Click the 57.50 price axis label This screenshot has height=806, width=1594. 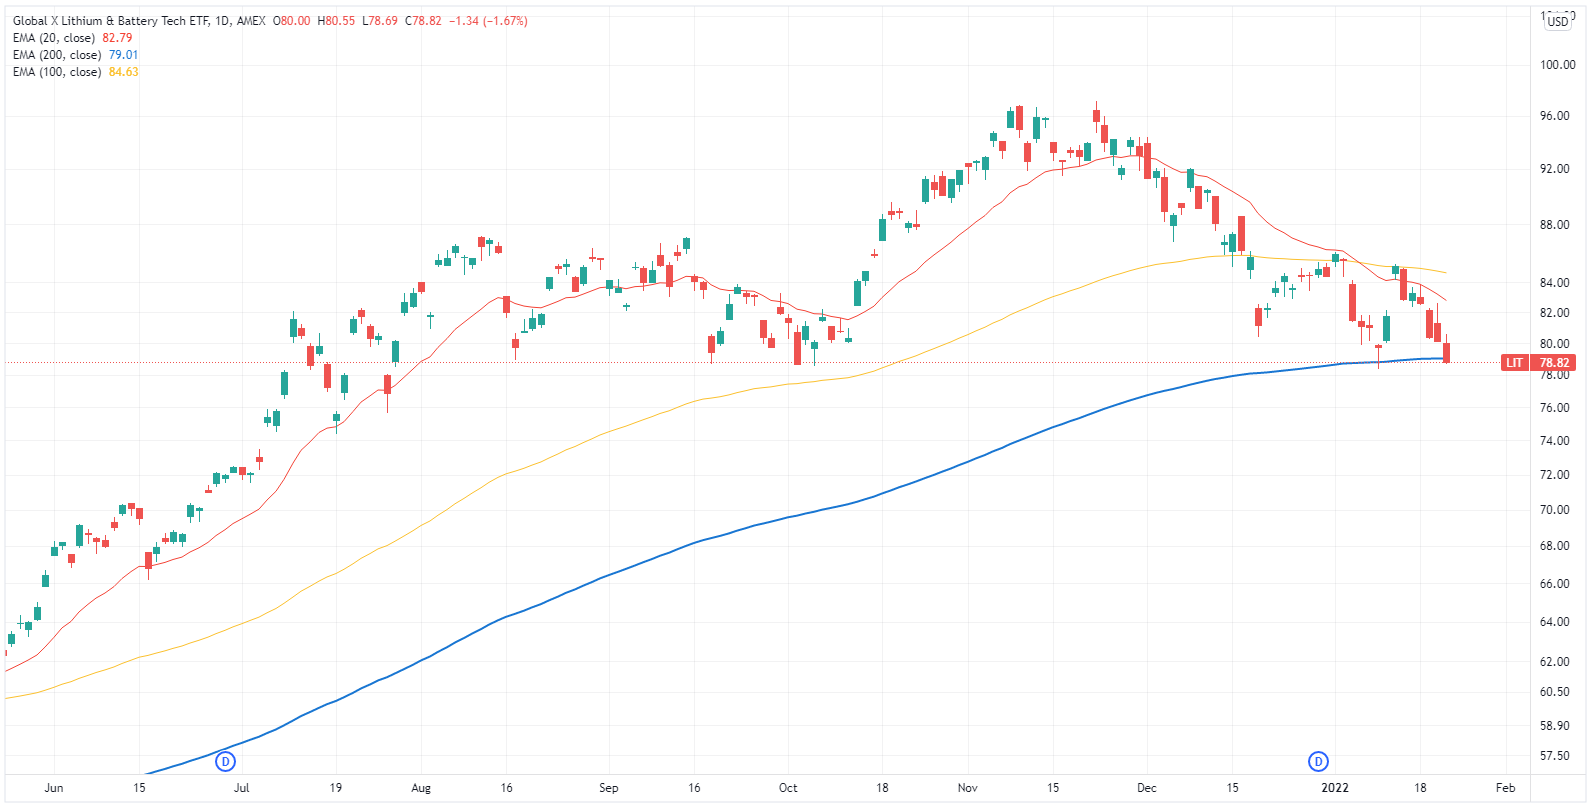[x=1554, y=756]
